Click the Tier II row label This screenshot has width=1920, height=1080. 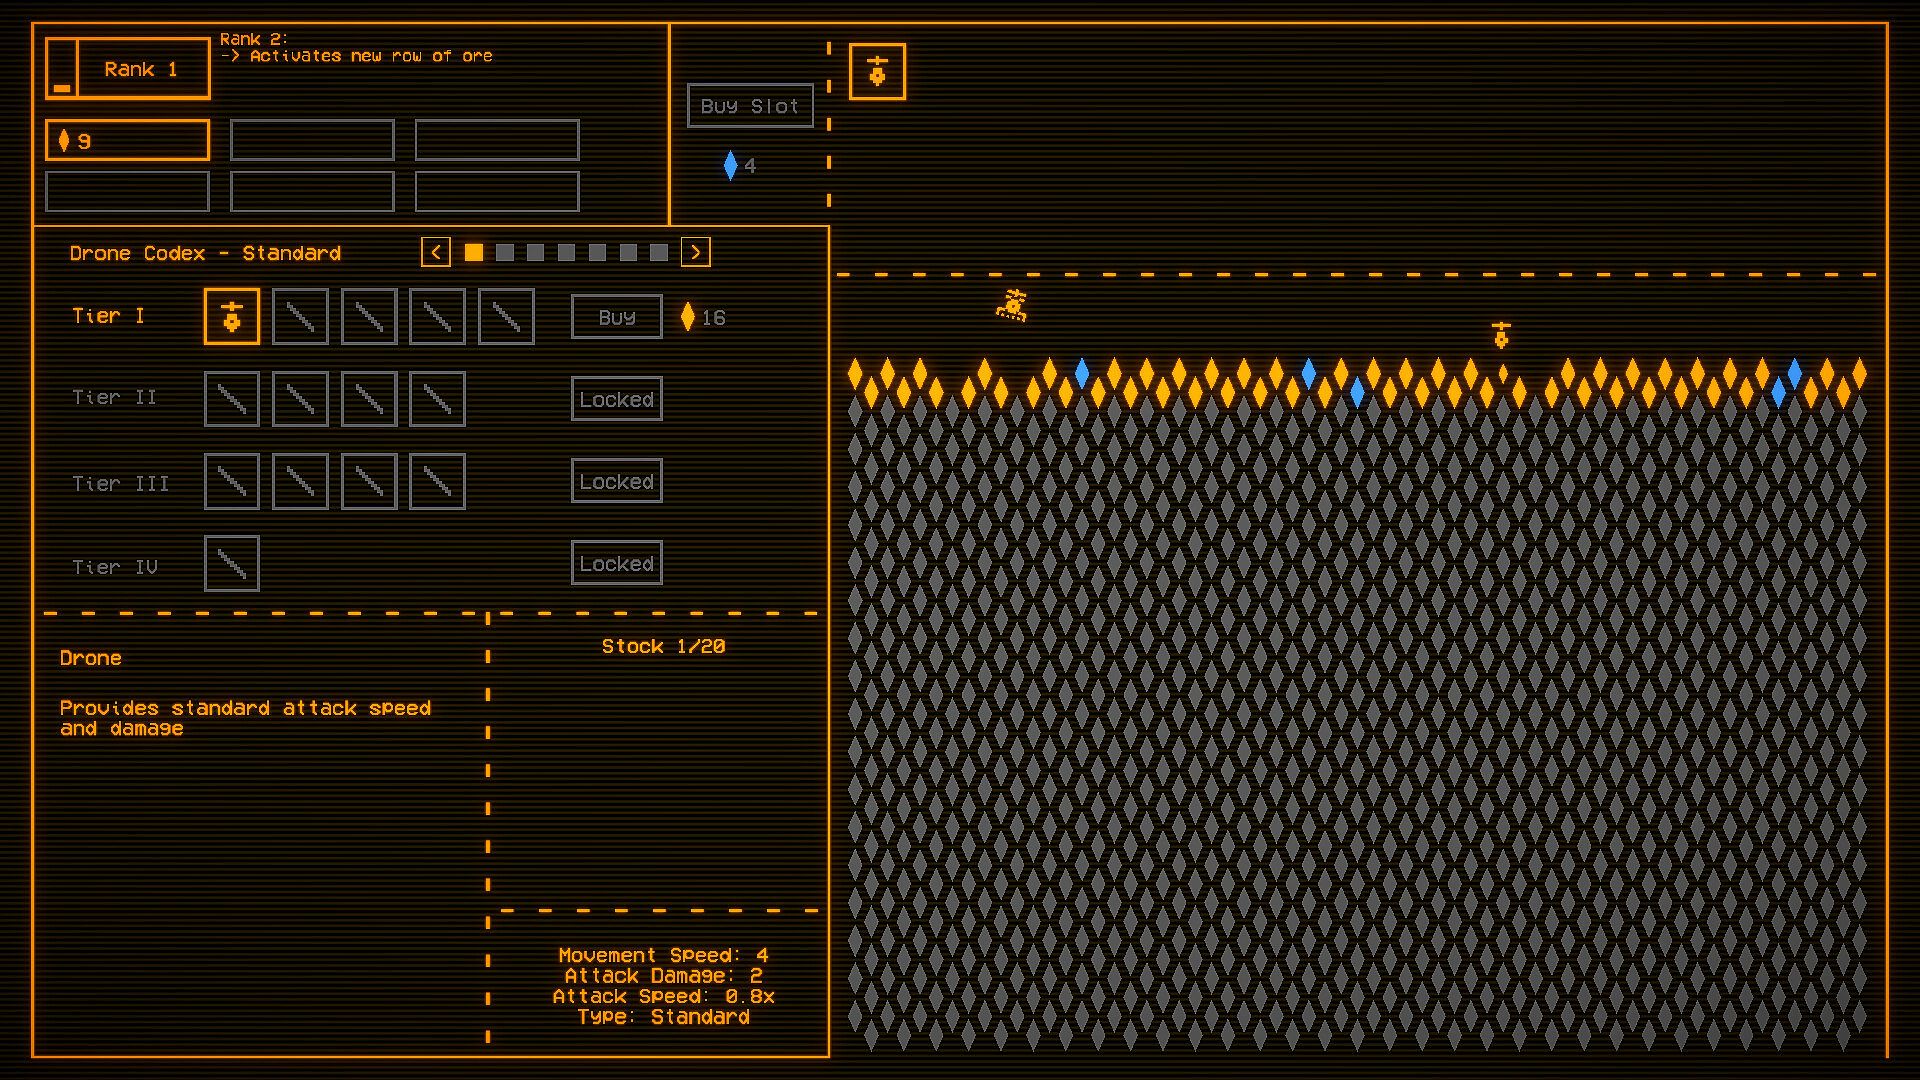click(x=114, y=398)
